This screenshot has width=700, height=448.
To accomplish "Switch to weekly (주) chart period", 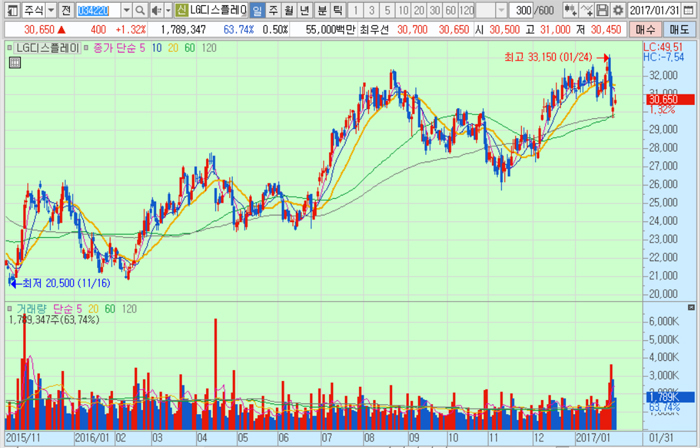I will click(x=274, y=10).
